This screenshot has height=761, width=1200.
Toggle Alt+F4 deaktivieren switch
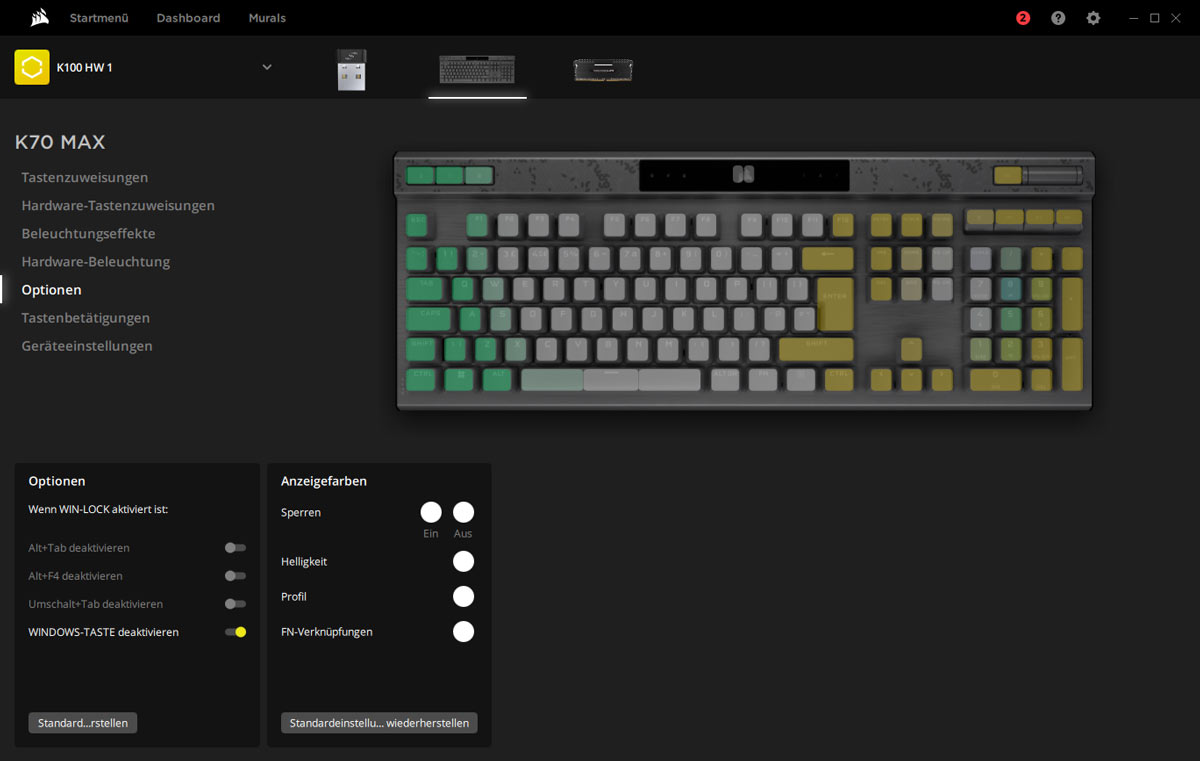235,576
